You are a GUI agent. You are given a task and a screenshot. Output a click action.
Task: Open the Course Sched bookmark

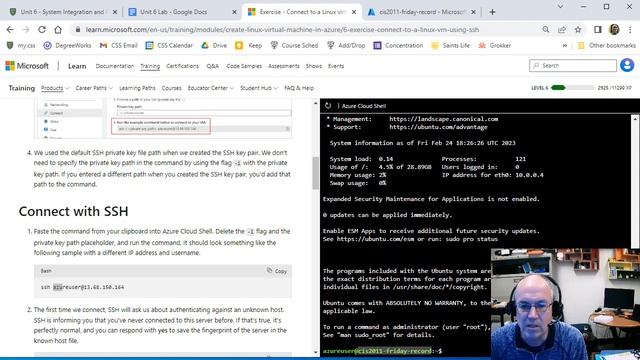click(x=294, y=45)
